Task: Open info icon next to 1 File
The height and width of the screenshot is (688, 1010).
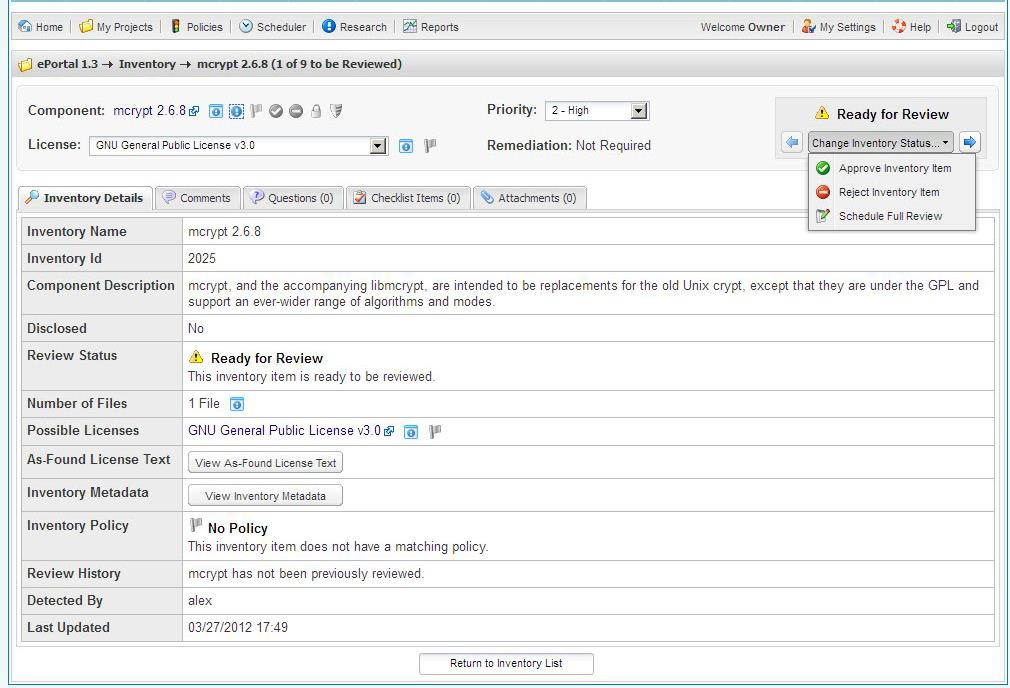Action: [237, 404]
